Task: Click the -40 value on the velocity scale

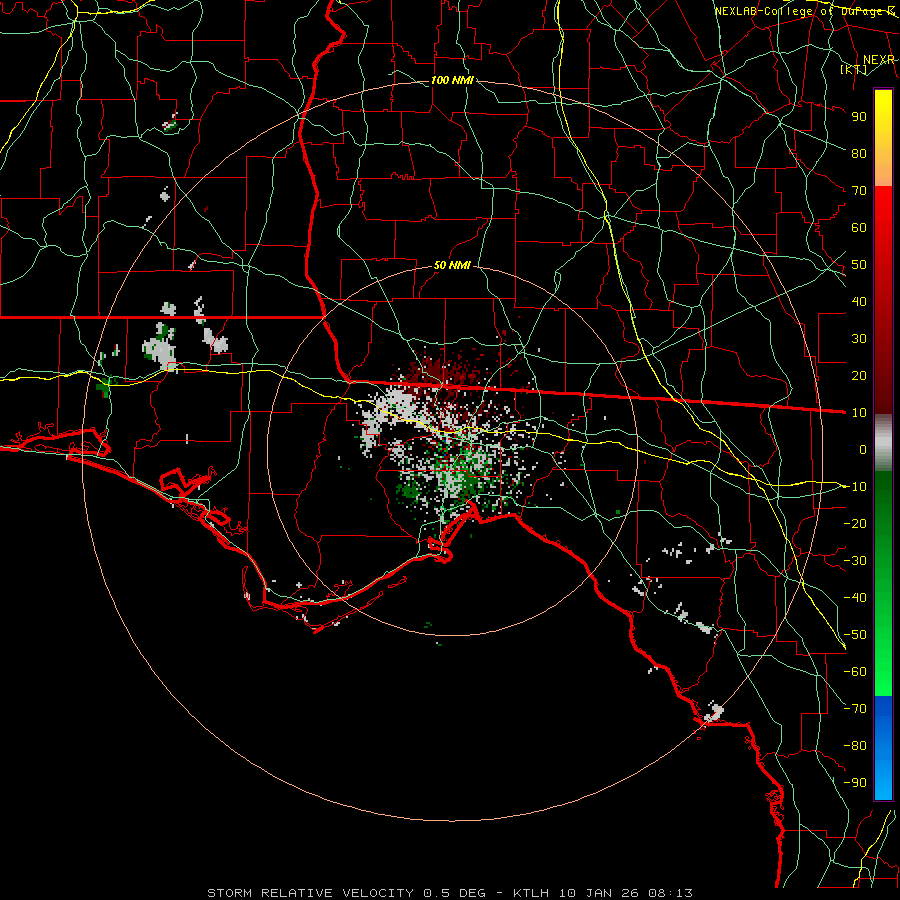Action: click(855, 598)
